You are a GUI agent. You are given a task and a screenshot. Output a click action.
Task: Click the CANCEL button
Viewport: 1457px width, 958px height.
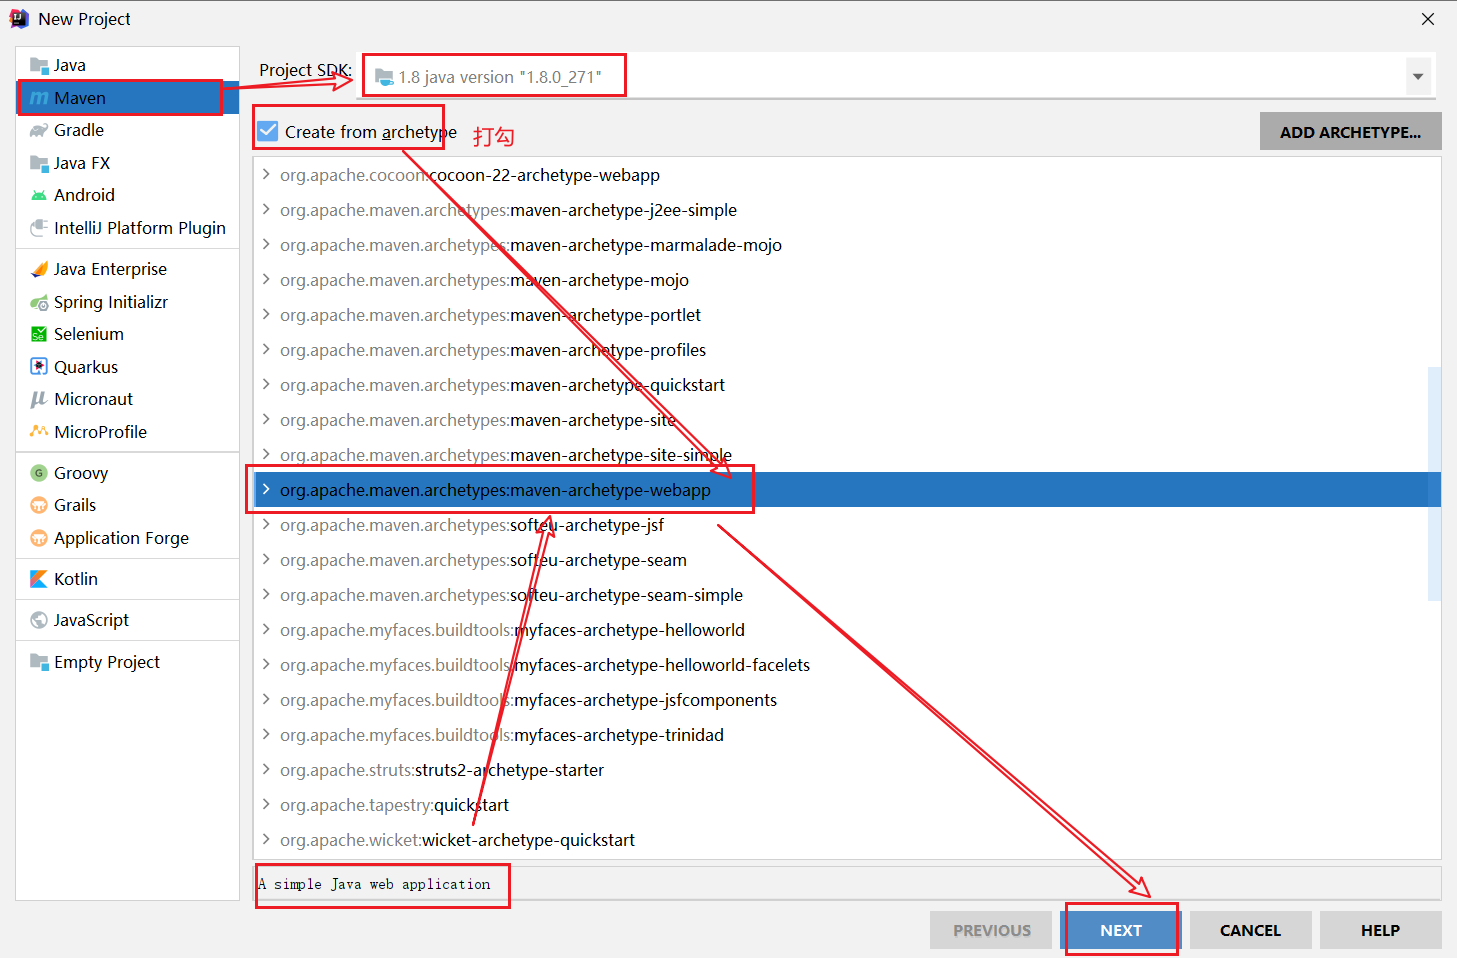[x=1249, y=930]
